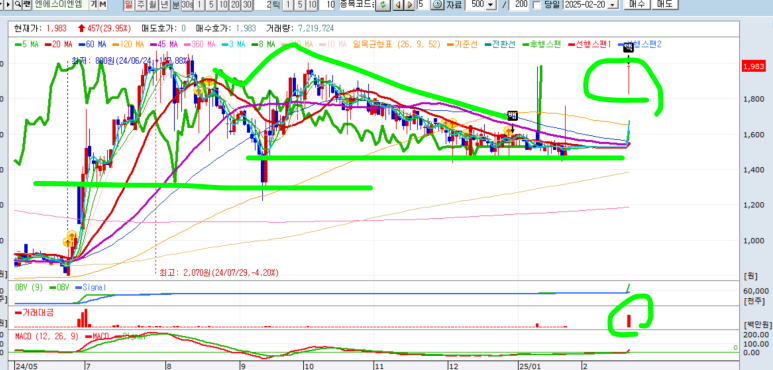The width and height of the screenshot is (773, 370).
Task: Enable the 당일 checkbox
Action: 536,5
